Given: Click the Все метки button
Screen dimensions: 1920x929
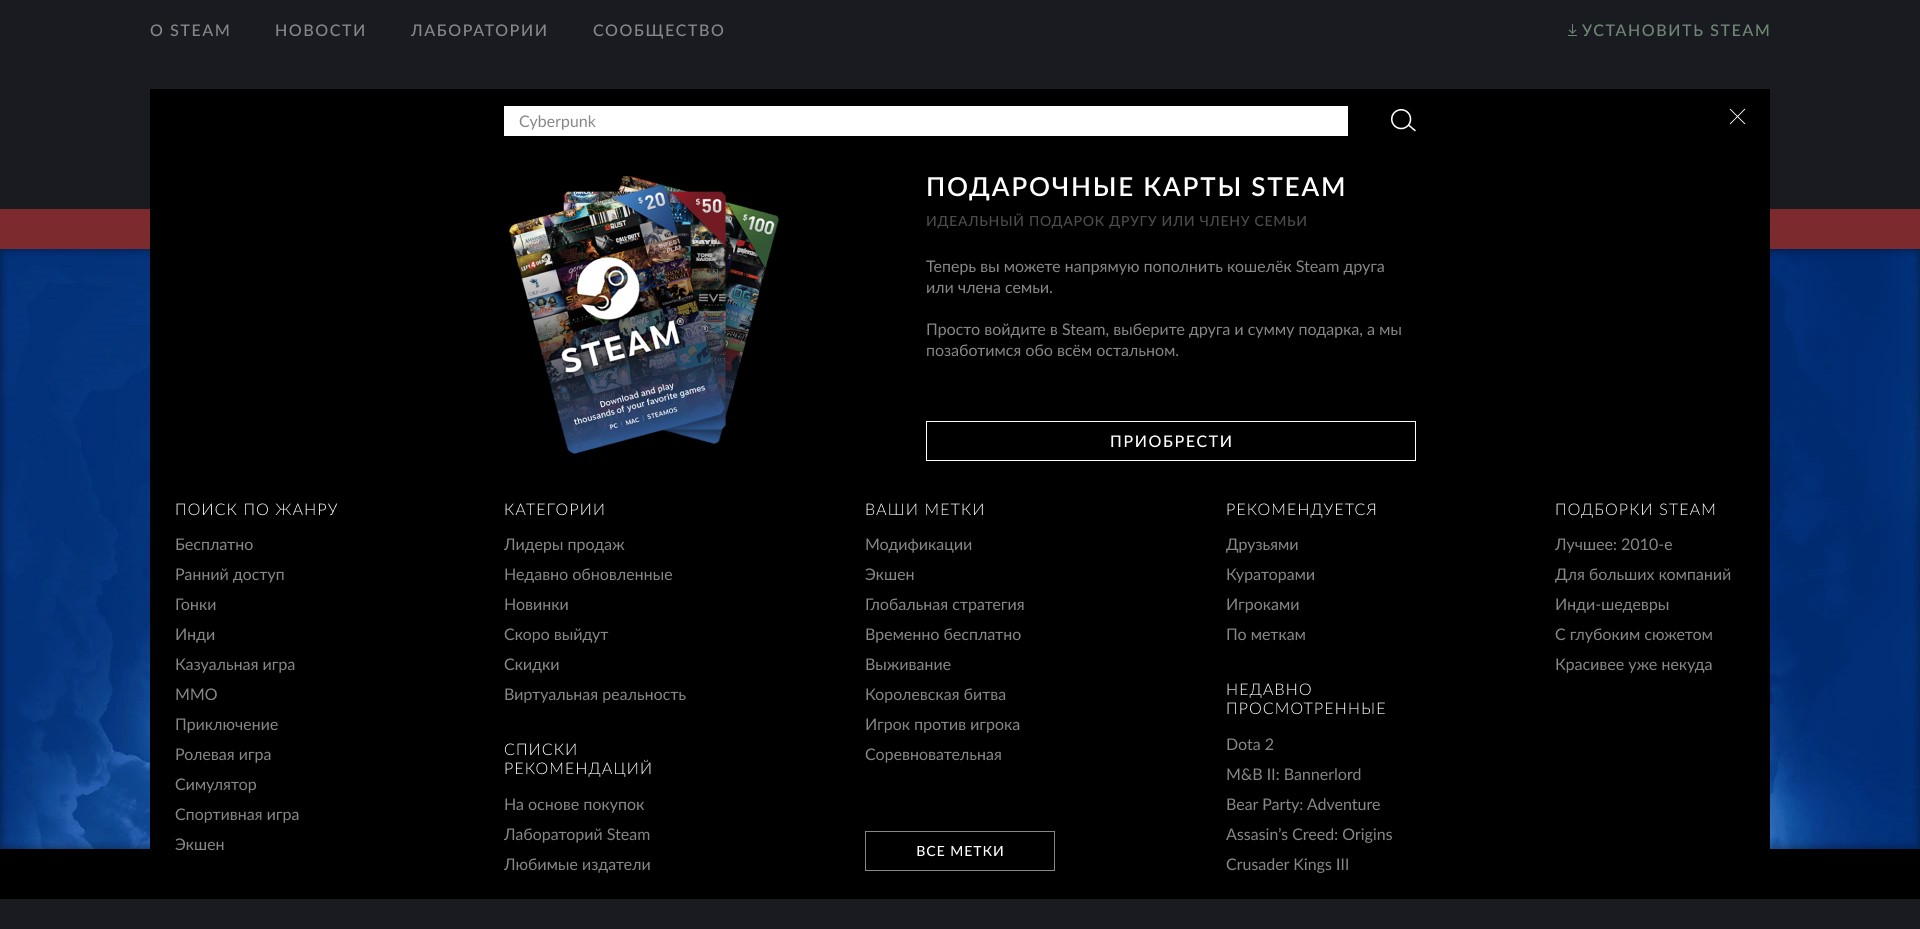Looking at the screenshot, I should (960, 851).
